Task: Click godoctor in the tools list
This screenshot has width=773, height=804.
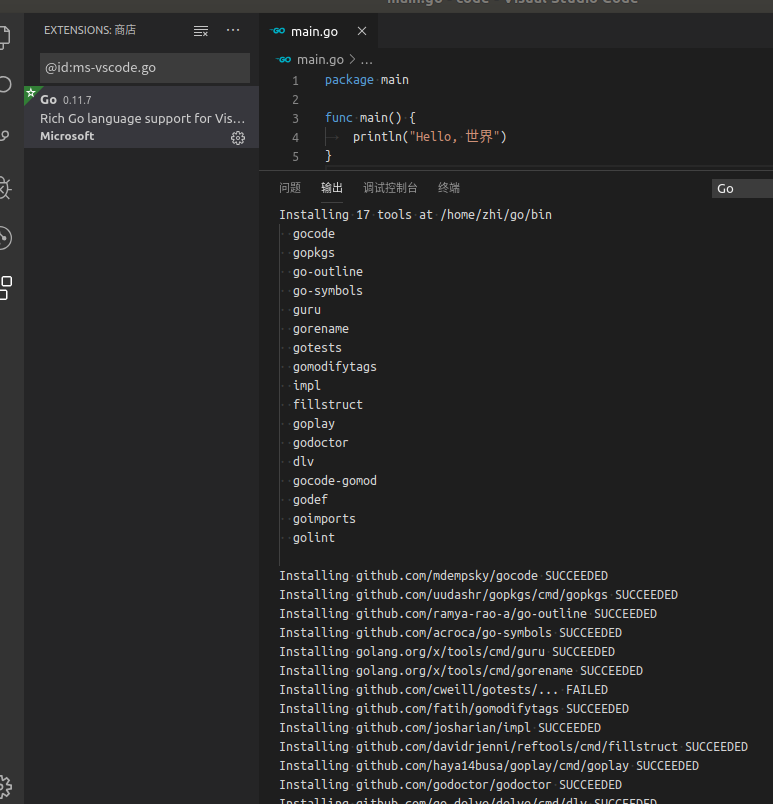Action: (x=320, y=443)
